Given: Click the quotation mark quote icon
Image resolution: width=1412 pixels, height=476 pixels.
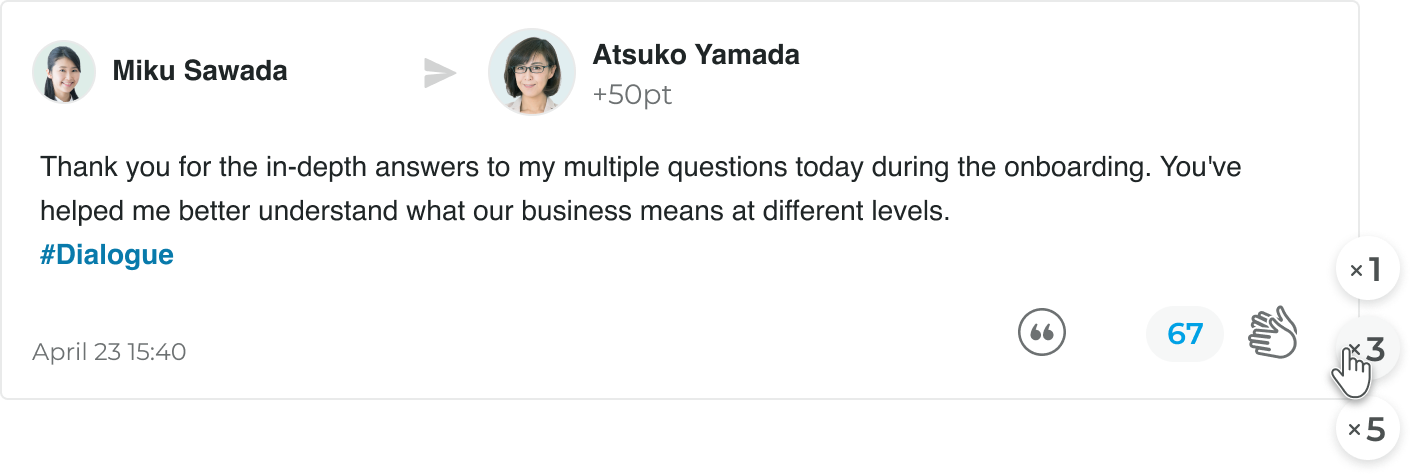Looking at the screenshot, I should (1042, 333).
